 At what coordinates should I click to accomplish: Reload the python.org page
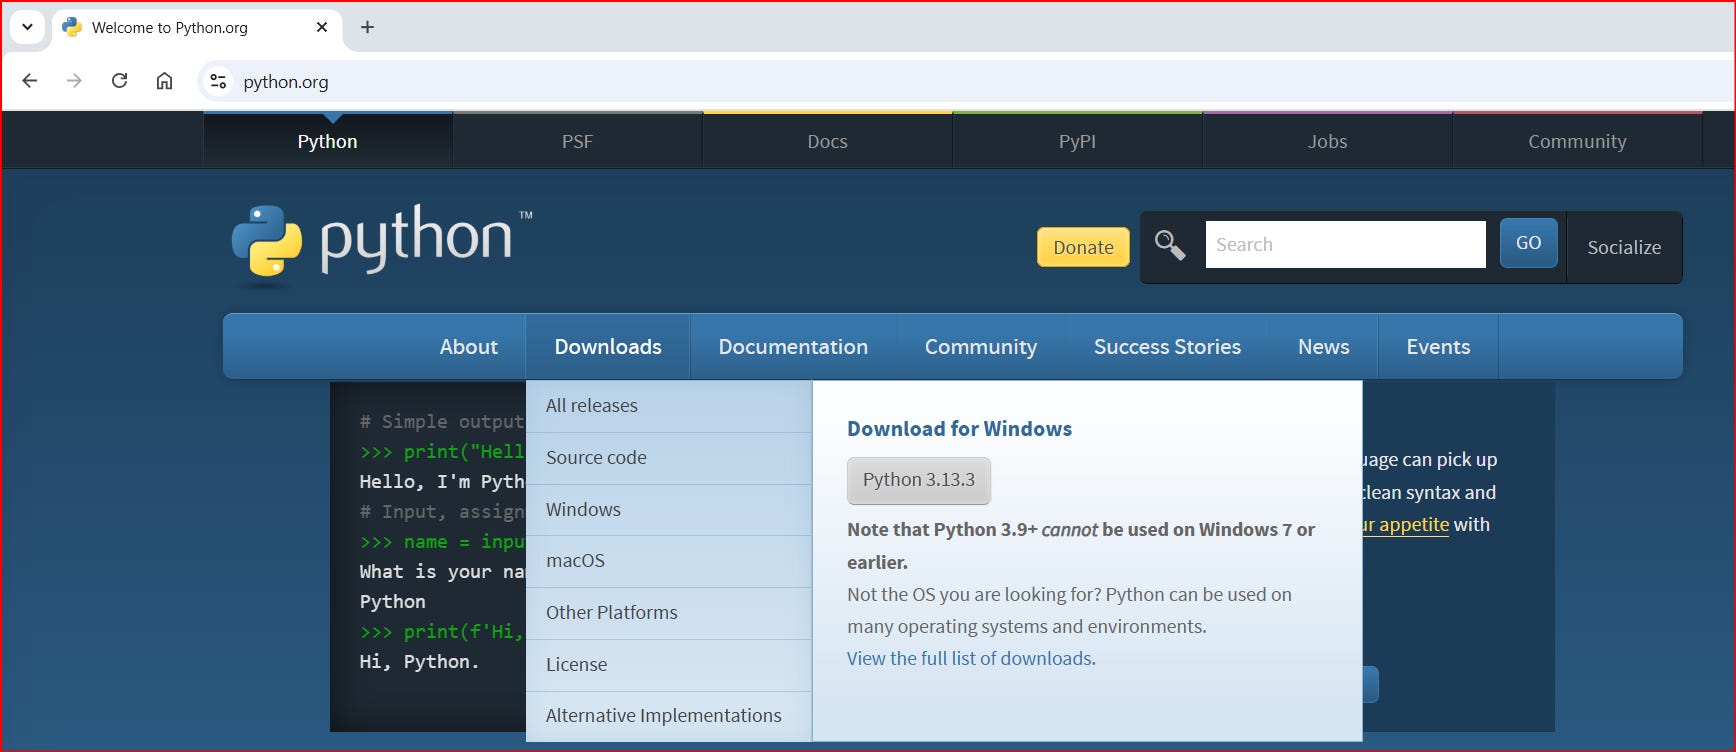click(x=119, y=81)
